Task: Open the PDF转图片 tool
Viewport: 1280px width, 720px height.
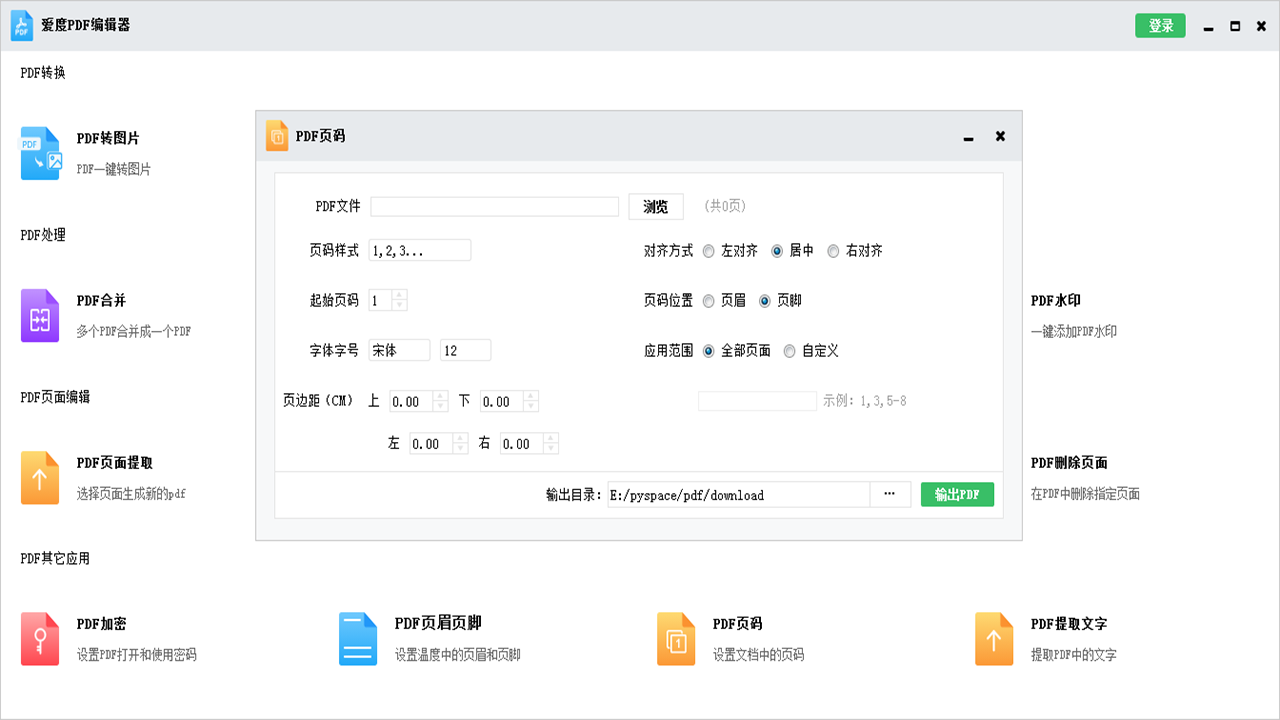Action: 38,153
